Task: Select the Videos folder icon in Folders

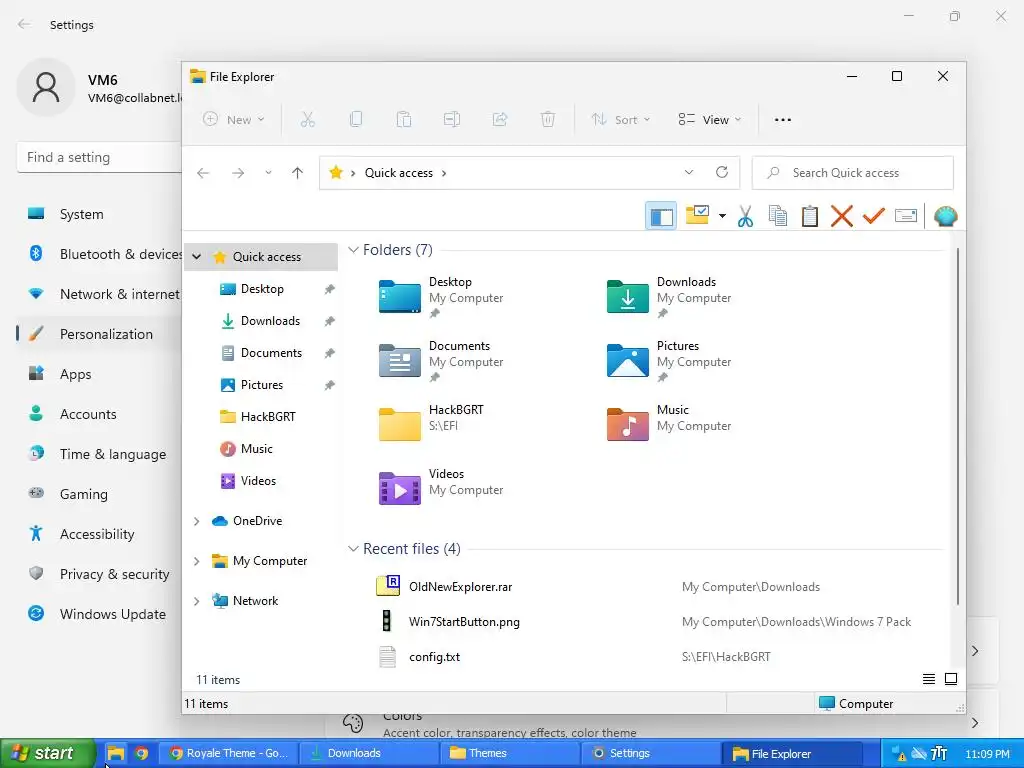Action: [400, 488]
